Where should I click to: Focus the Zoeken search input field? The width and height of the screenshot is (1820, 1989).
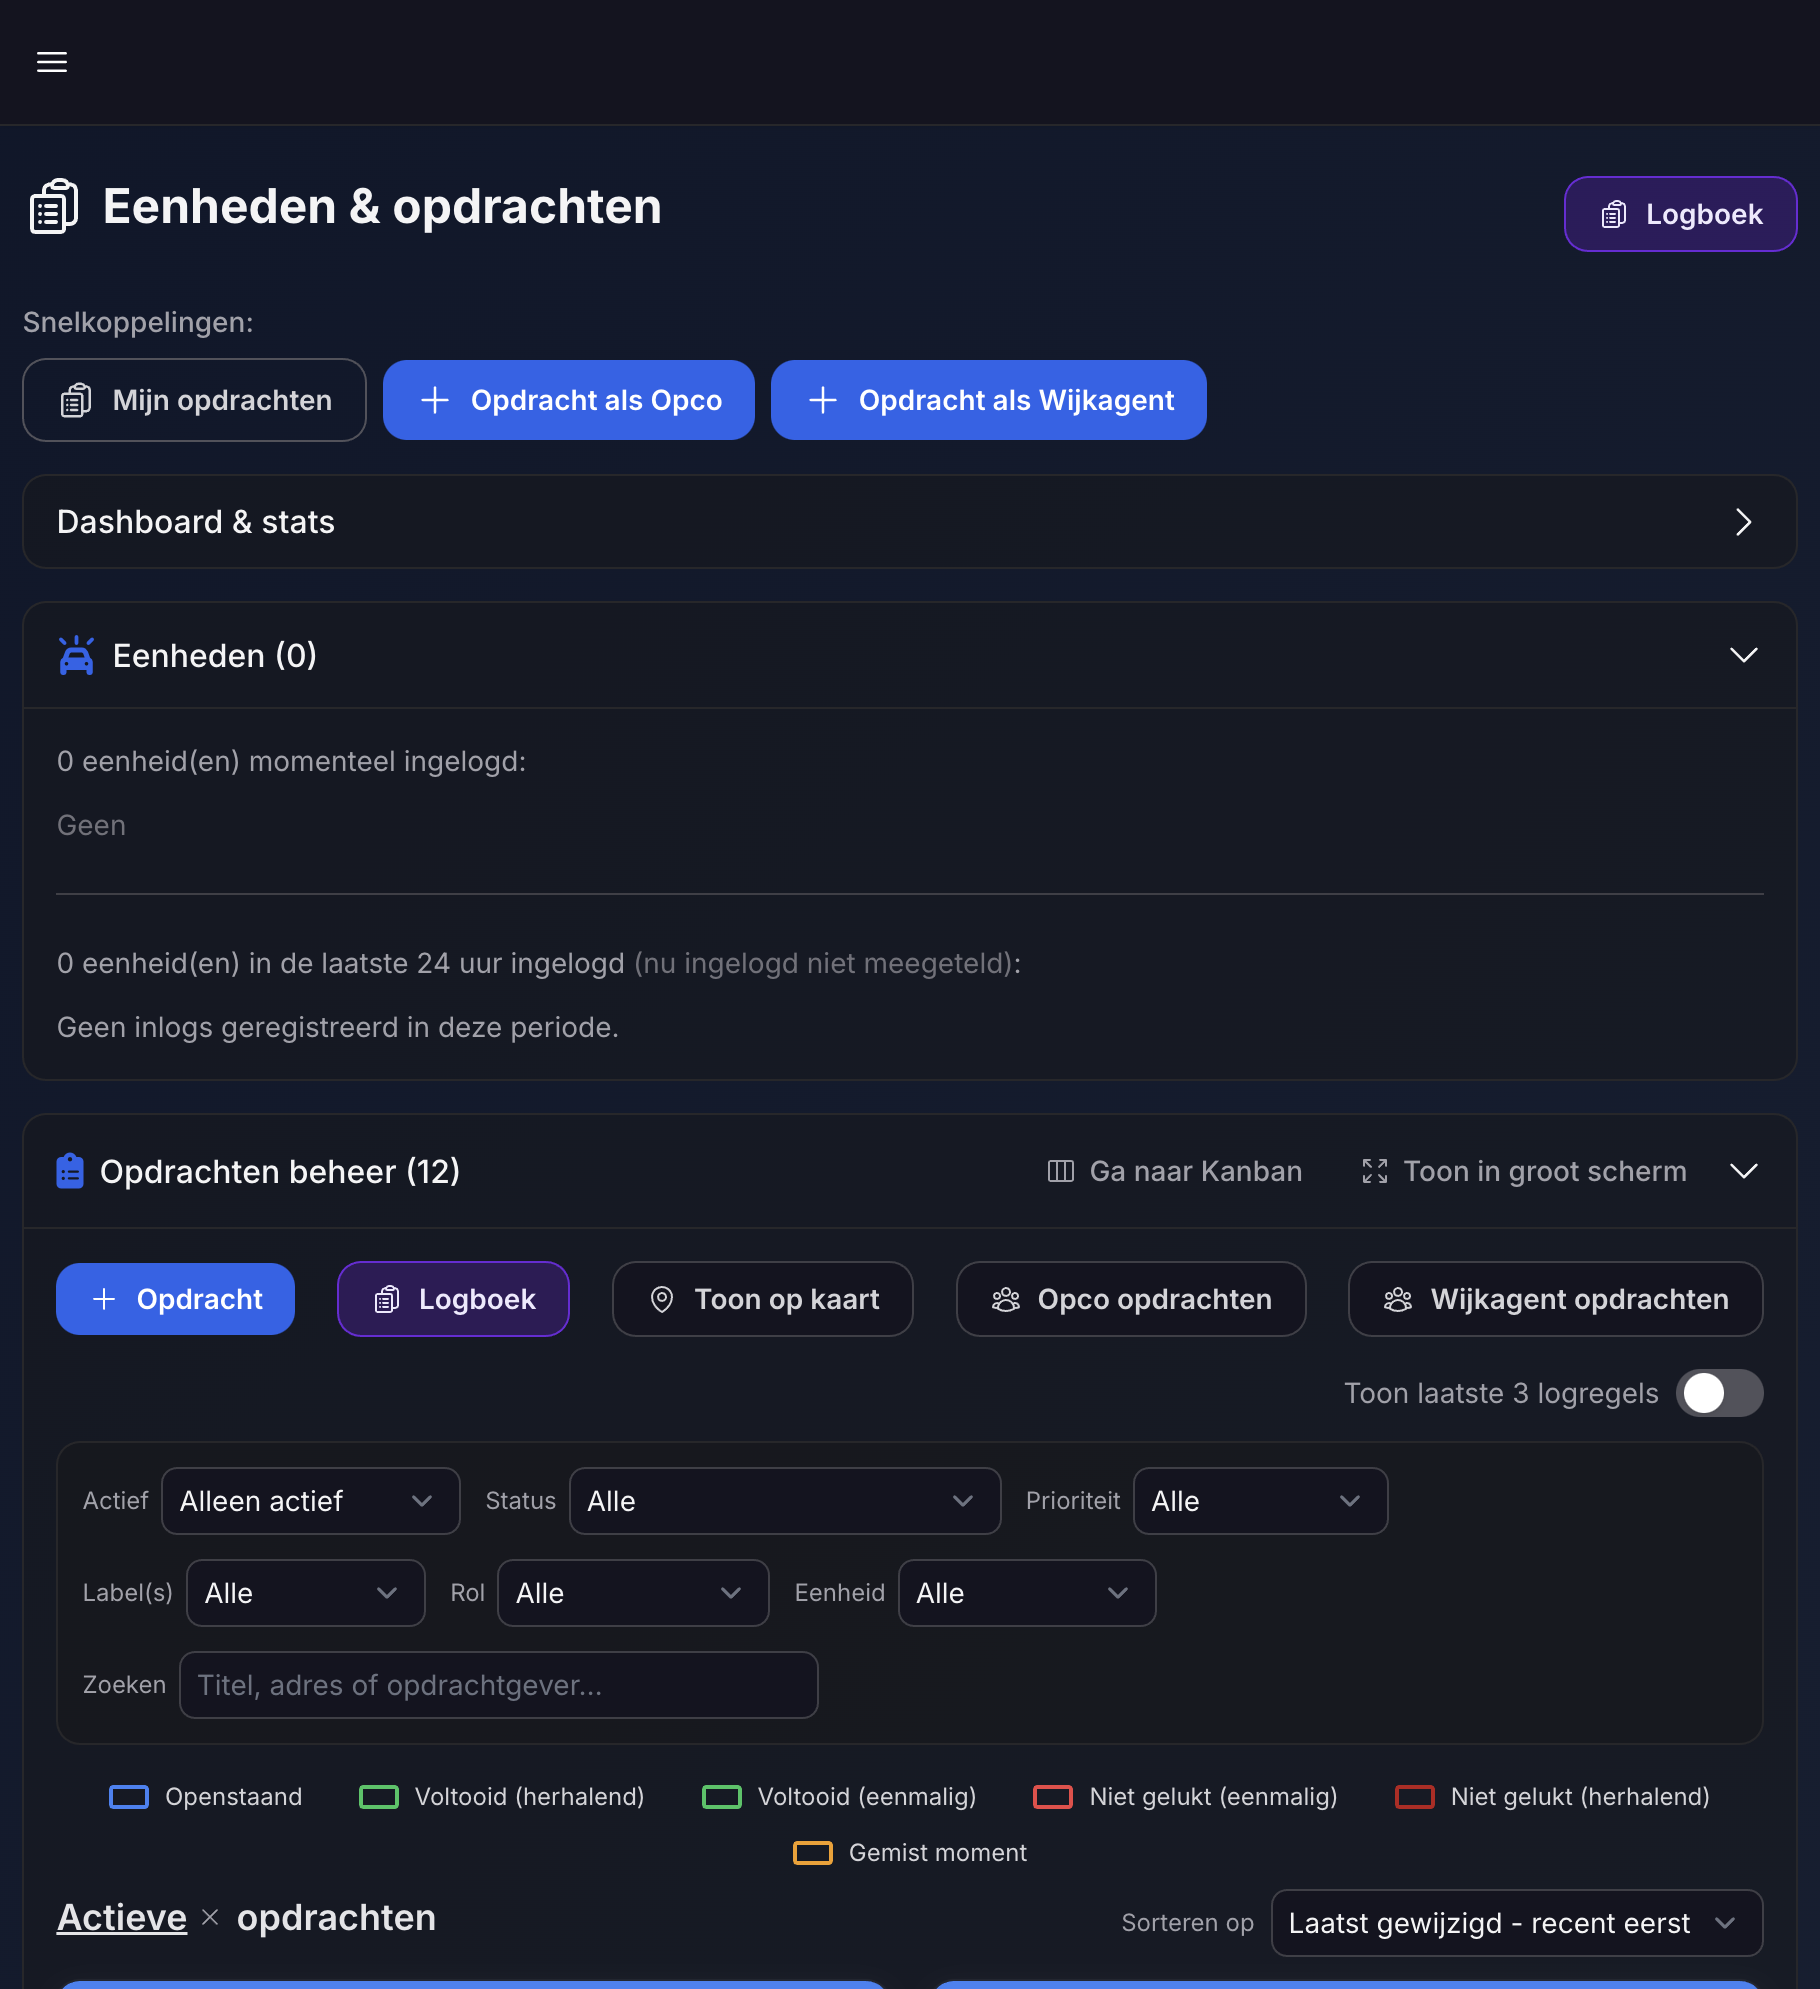tap(498, 1685)
